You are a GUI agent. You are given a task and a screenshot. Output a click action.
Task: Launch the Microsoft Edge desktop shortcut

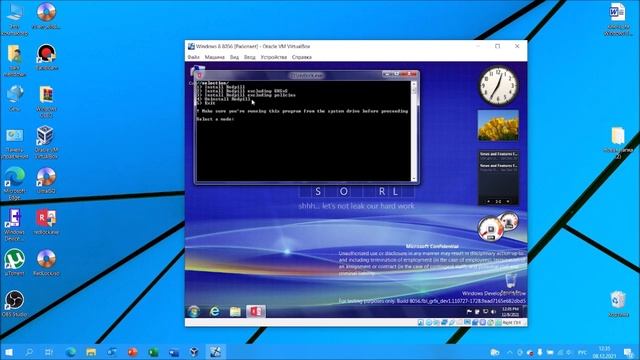click(14, 183)
